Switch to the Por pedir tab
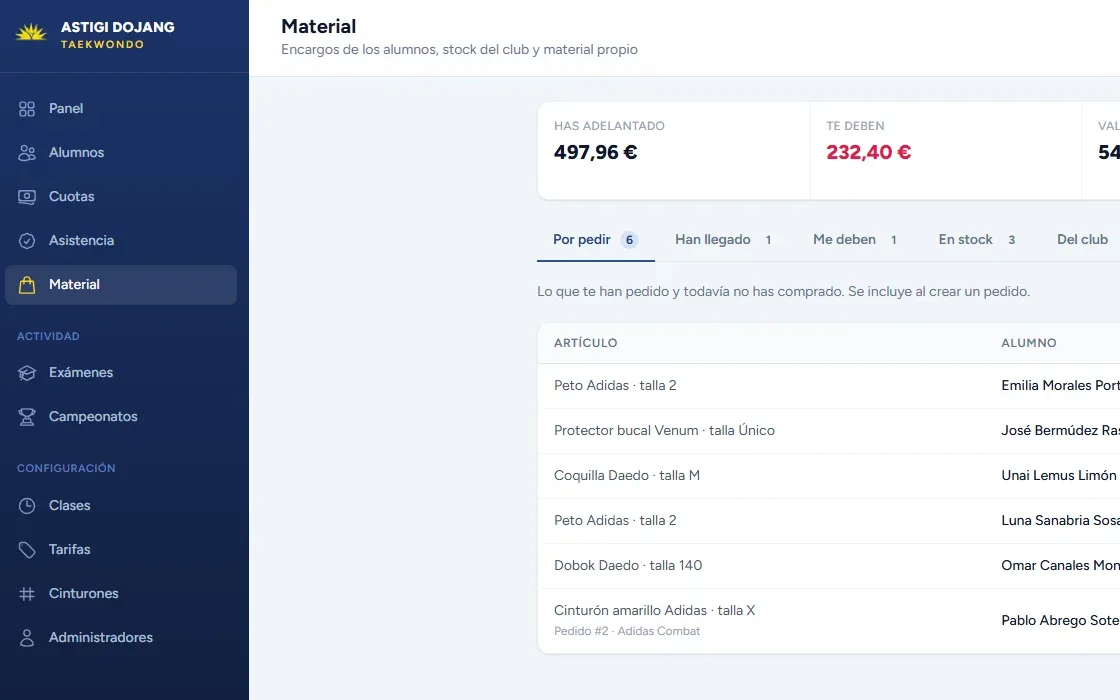This screenshot has width=1120, height=700. click(596, 240)
